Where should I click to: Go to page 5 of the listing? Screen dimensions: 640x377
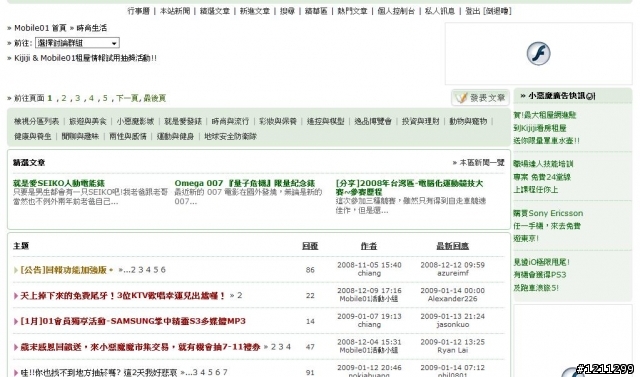coord(105,98)
